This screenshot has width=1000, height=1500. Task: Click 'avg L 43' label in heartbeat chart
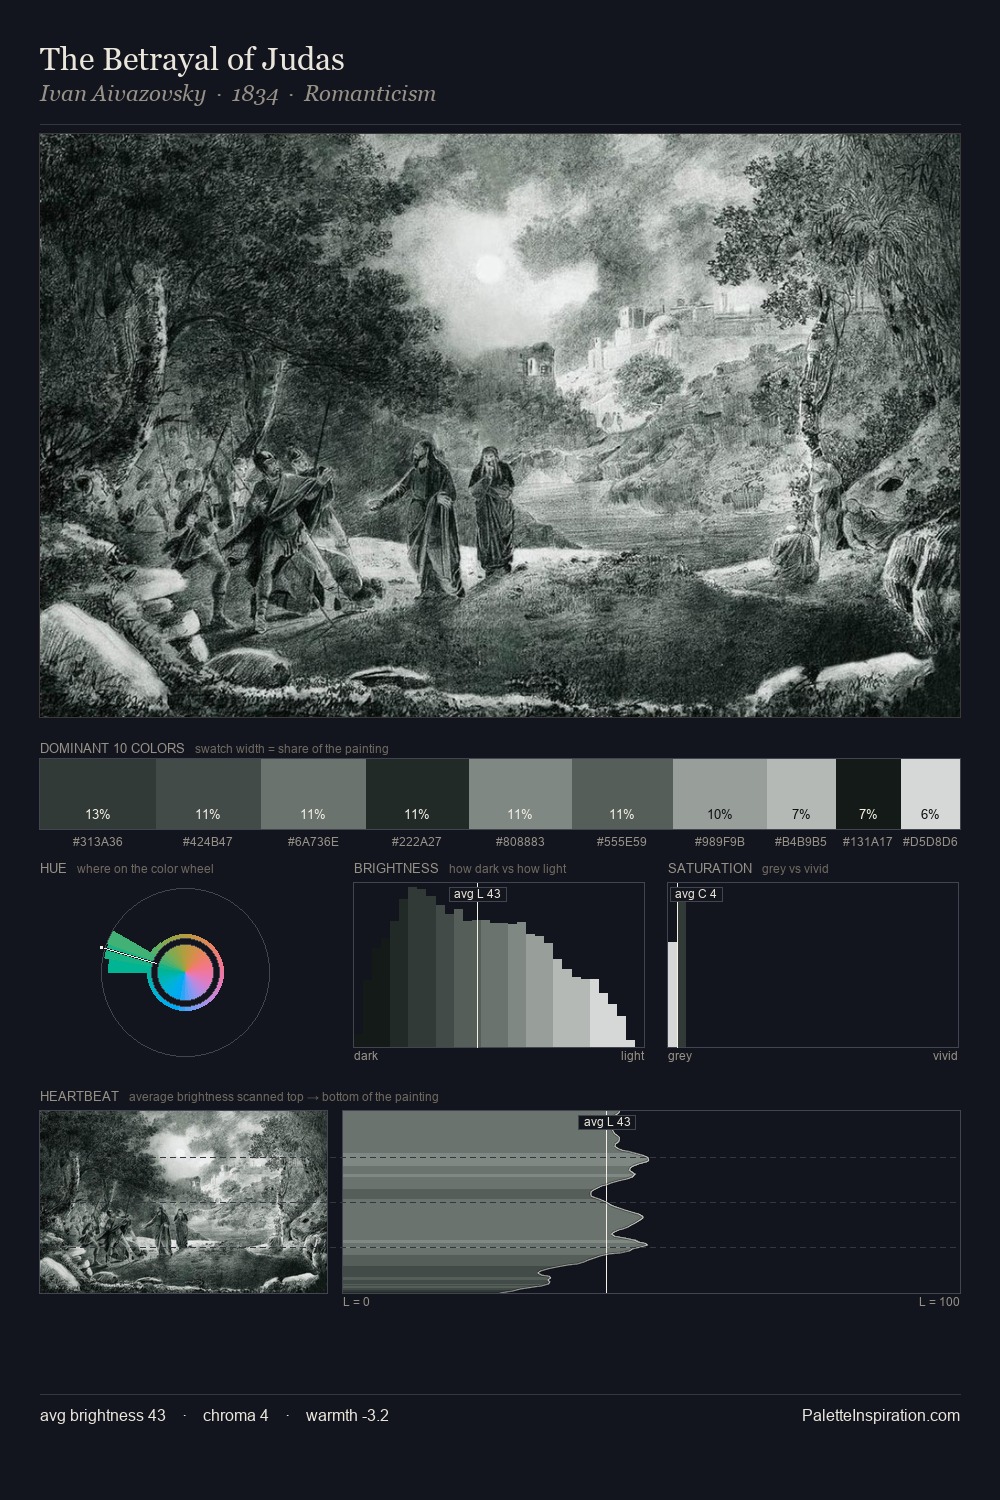pyautogui.click(x=607, y=1122)
